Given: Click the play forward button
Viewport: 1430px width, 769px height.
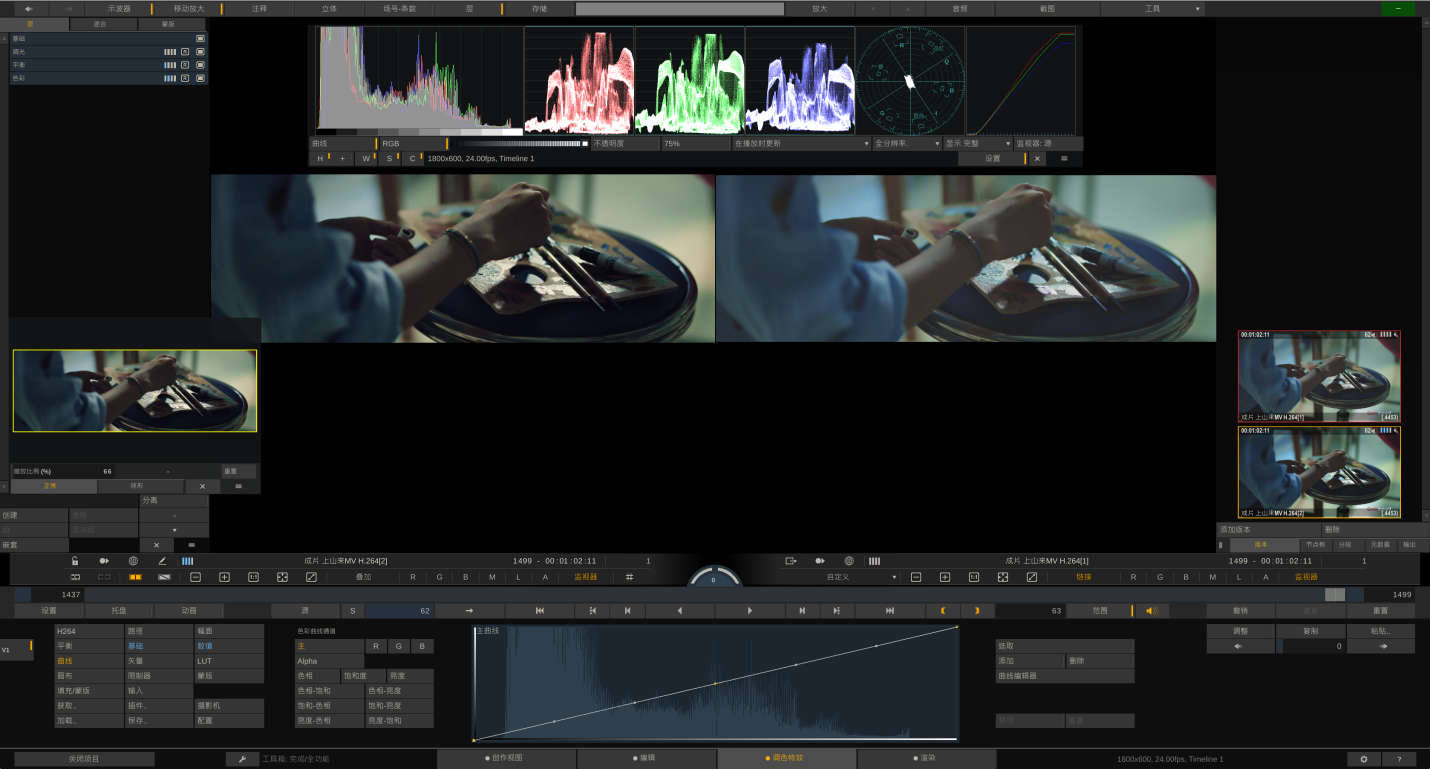Looking at the screenshot, I should click(750, 610).
